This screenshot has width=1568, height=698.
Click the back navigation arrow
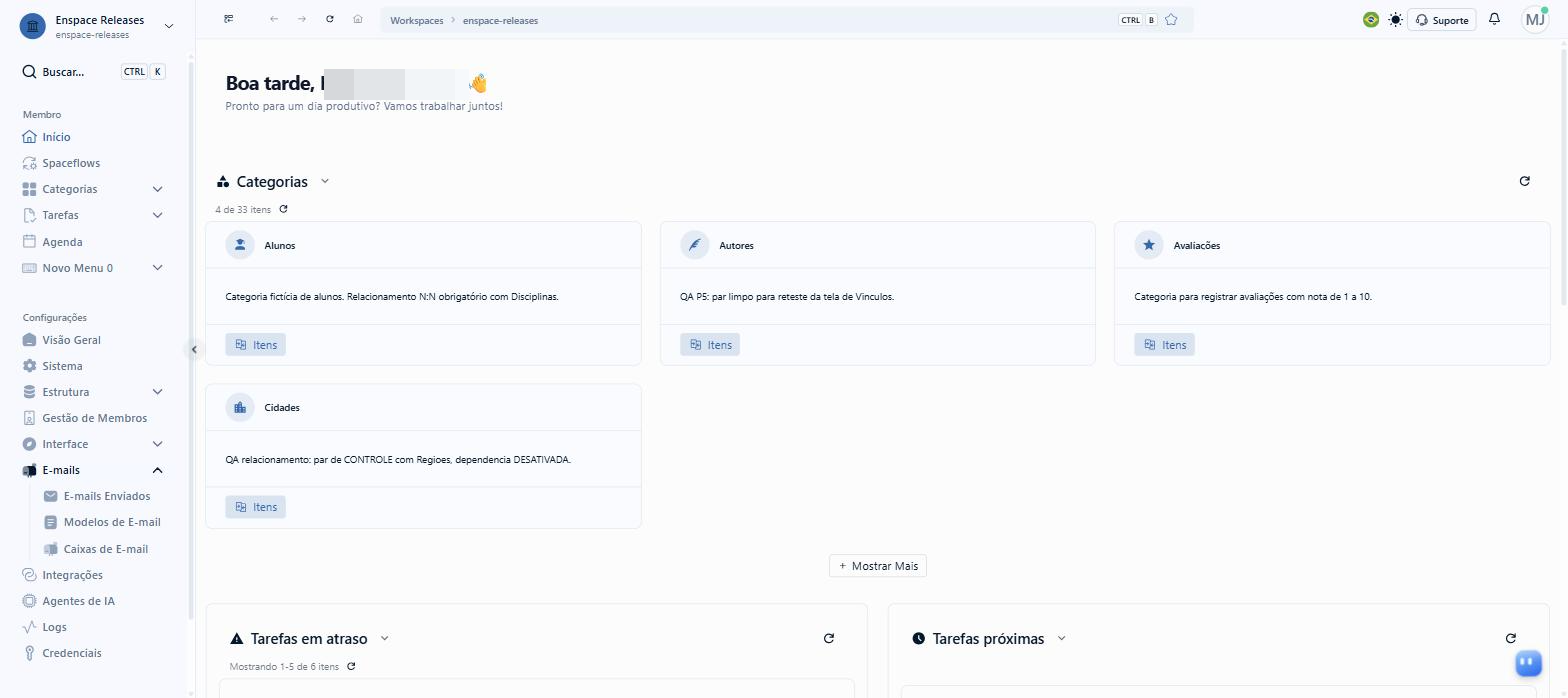coord(274,19)
